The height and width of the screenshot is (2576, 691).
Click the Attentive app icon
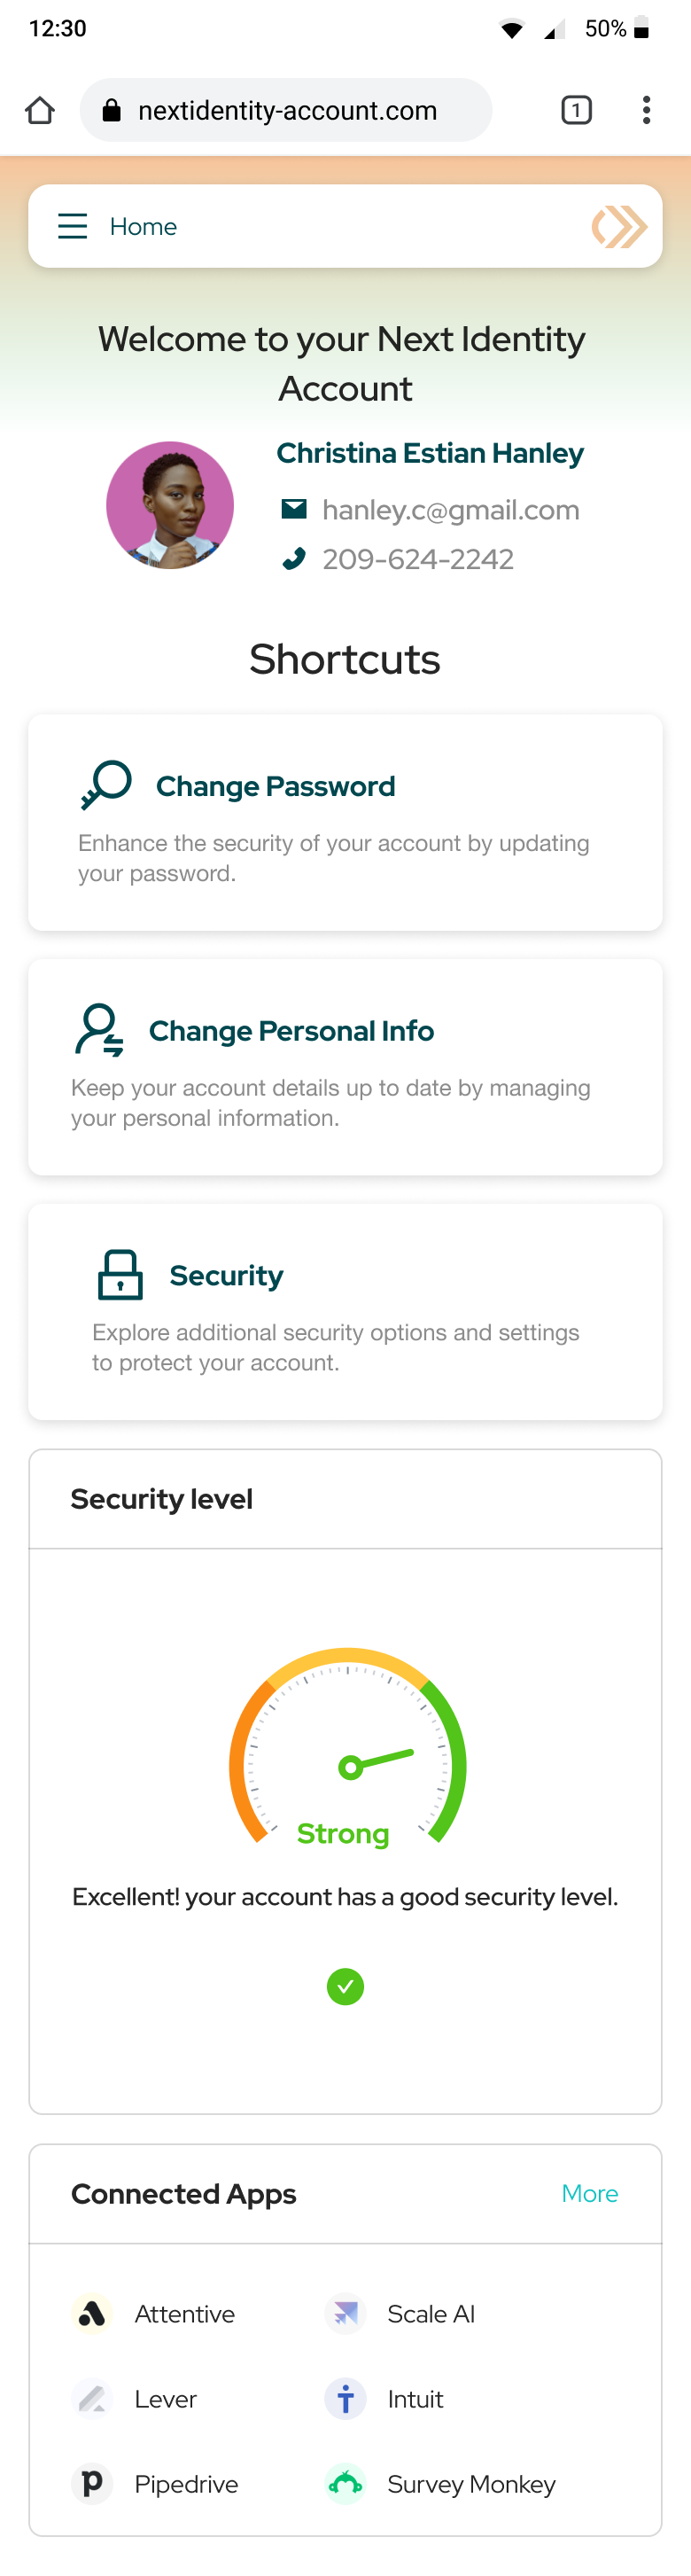tap(92, 2313)
